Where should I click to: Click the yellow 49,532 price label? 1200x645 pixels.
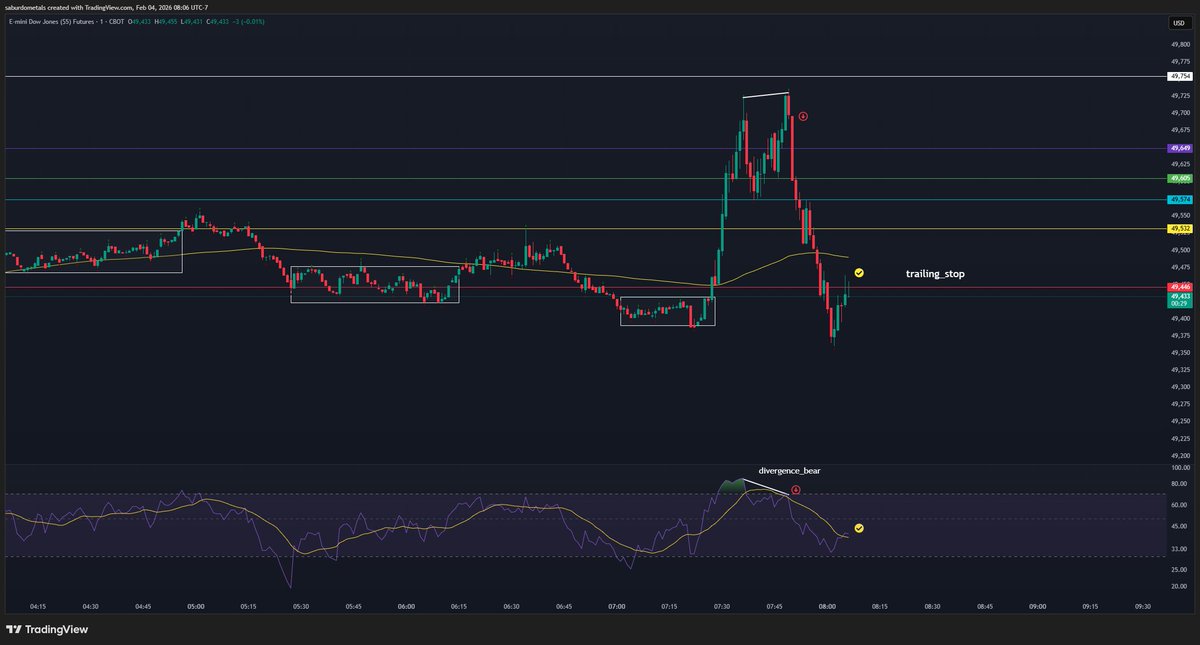pos(1180,229)
